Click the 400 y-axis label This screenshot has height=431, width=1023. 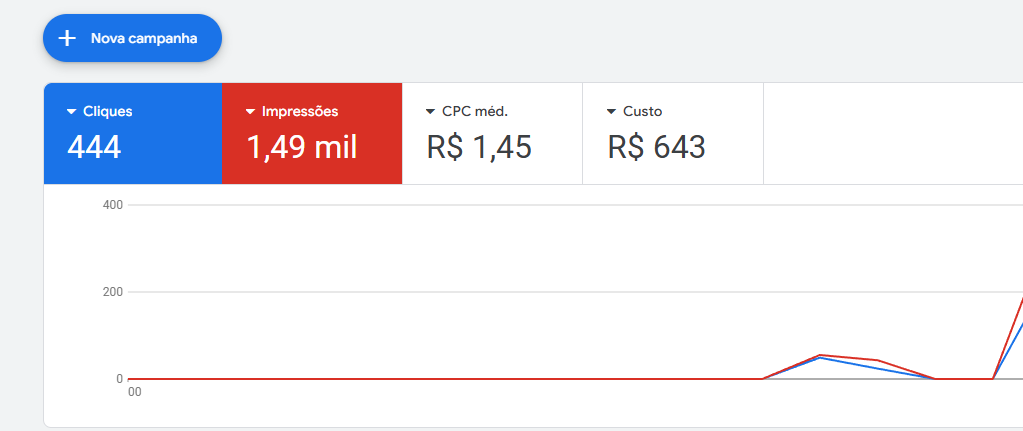(x=112, y=205)
